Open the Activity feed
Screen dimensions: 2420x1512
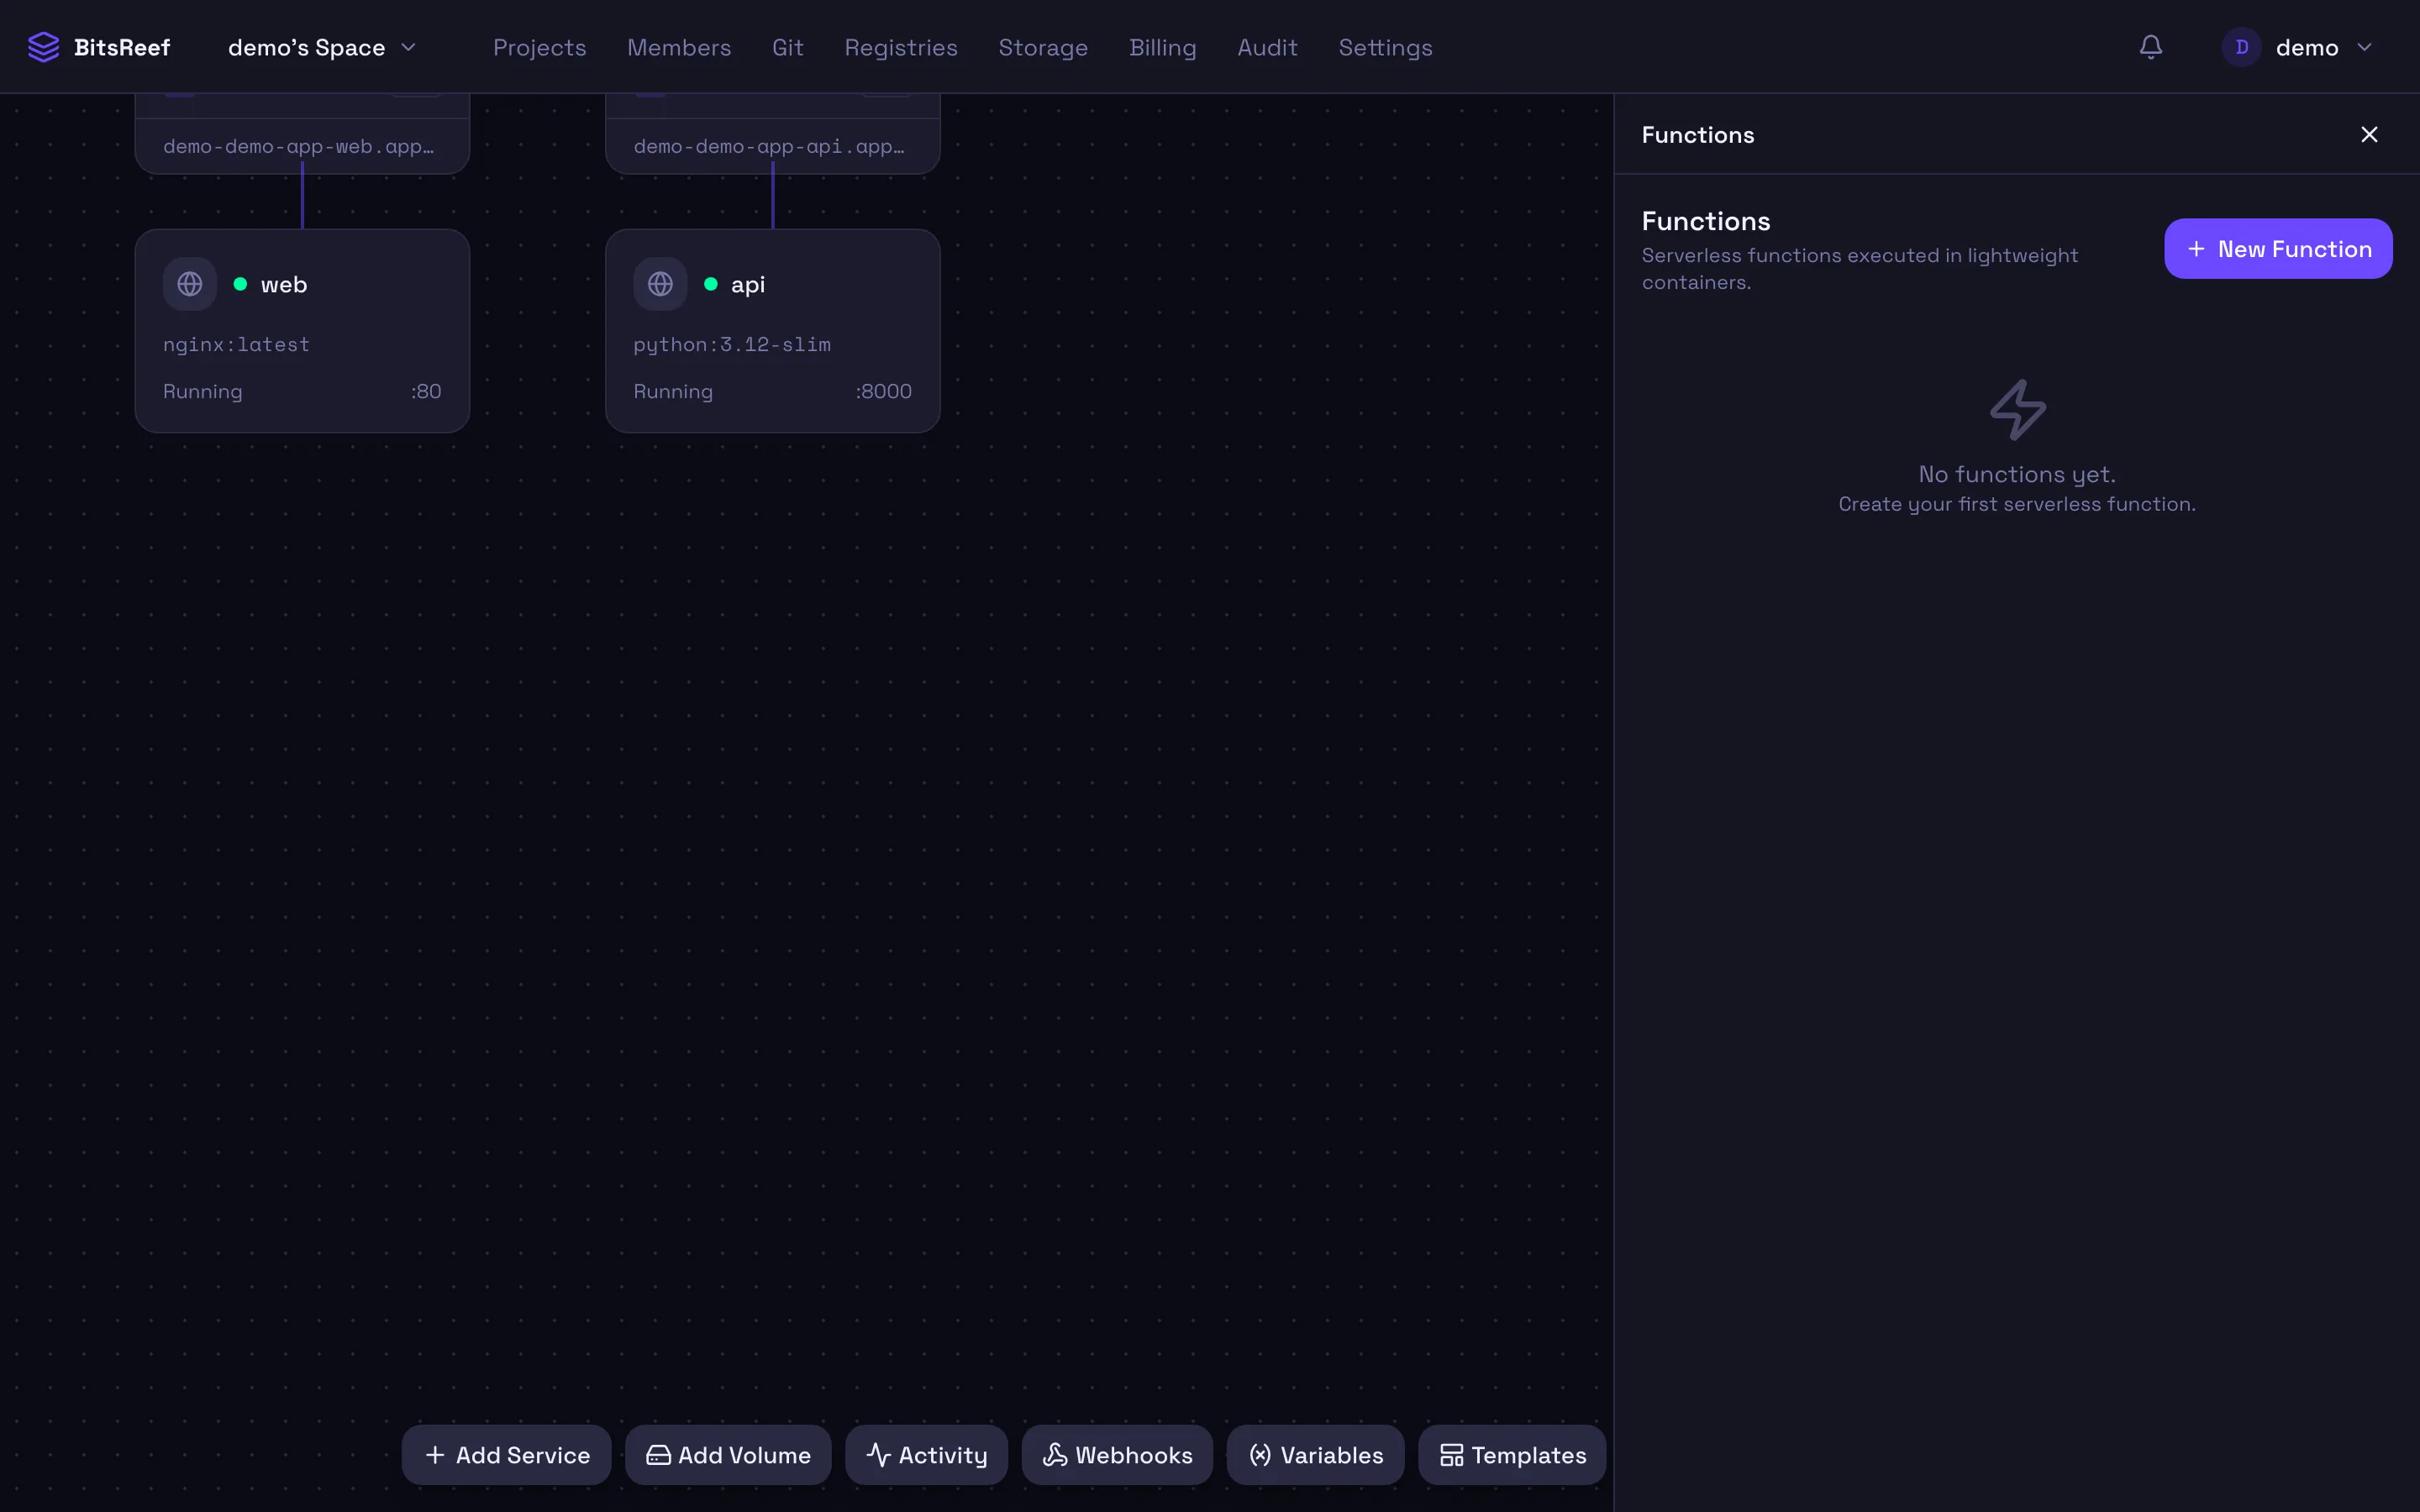(926, 1455)
